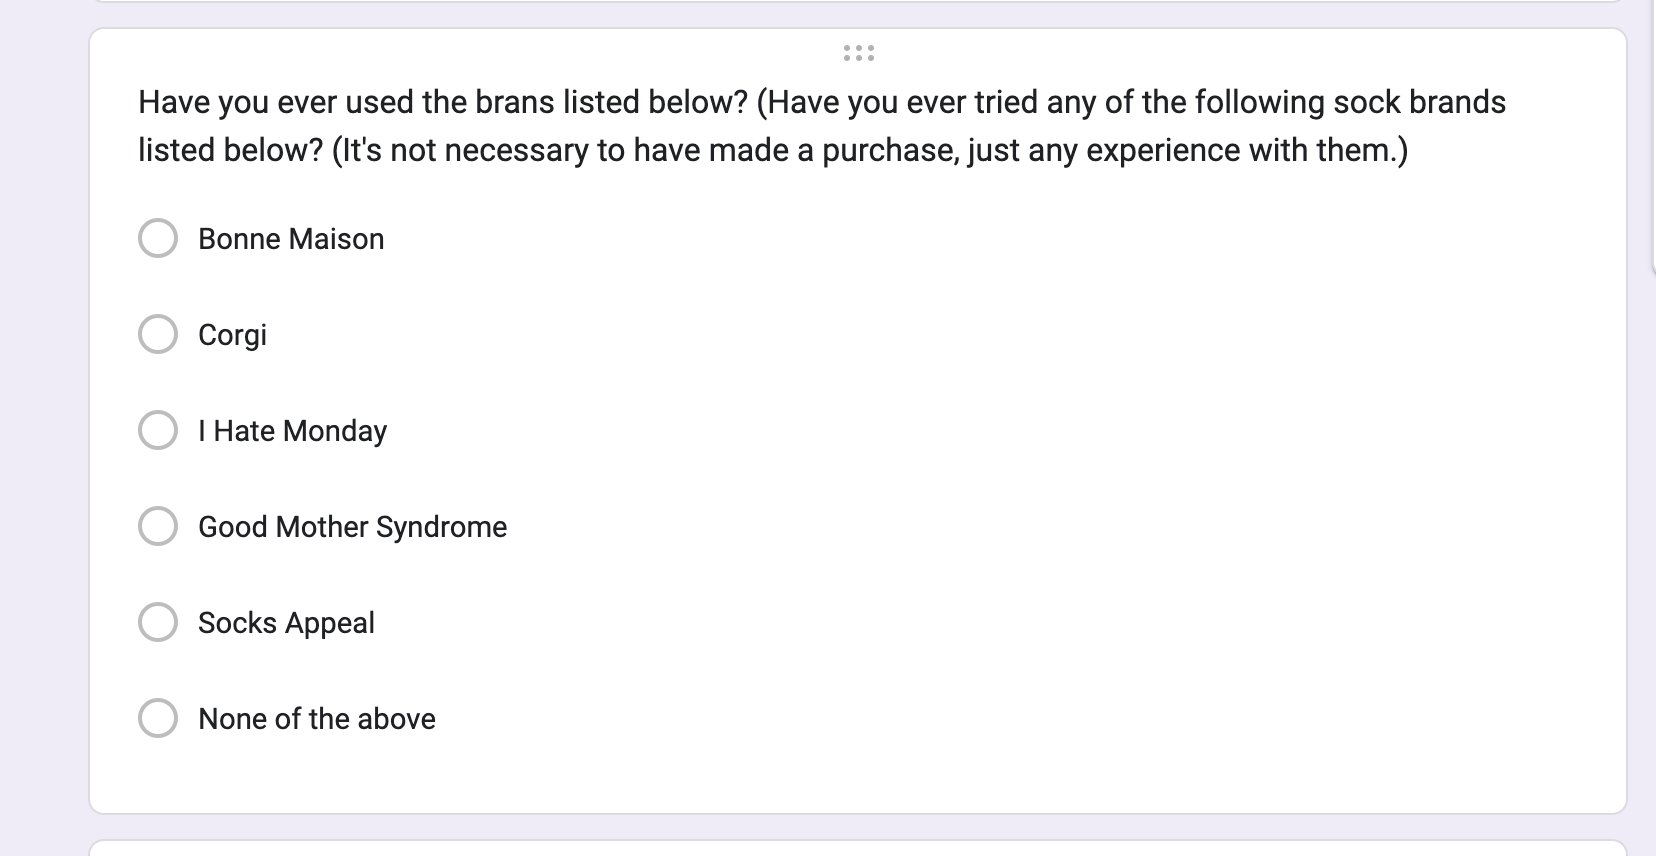1656x856 pixels.
Task: Click the I Hate Monday label text
Action: pyautogui.click(x=292, y=431)
